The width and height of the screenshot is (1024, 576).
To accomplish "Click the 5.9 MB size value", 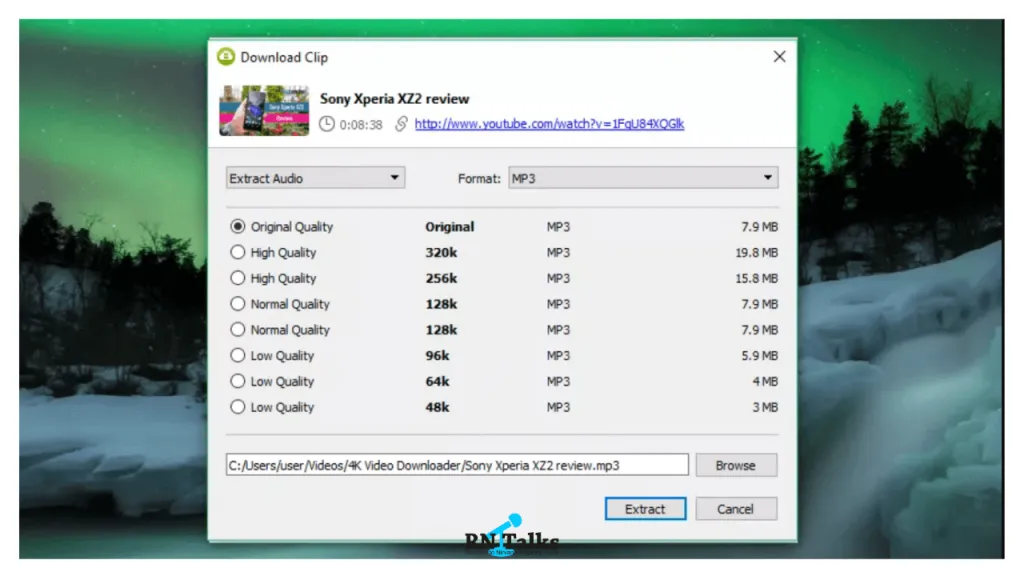I will click(x=760, y=355).
